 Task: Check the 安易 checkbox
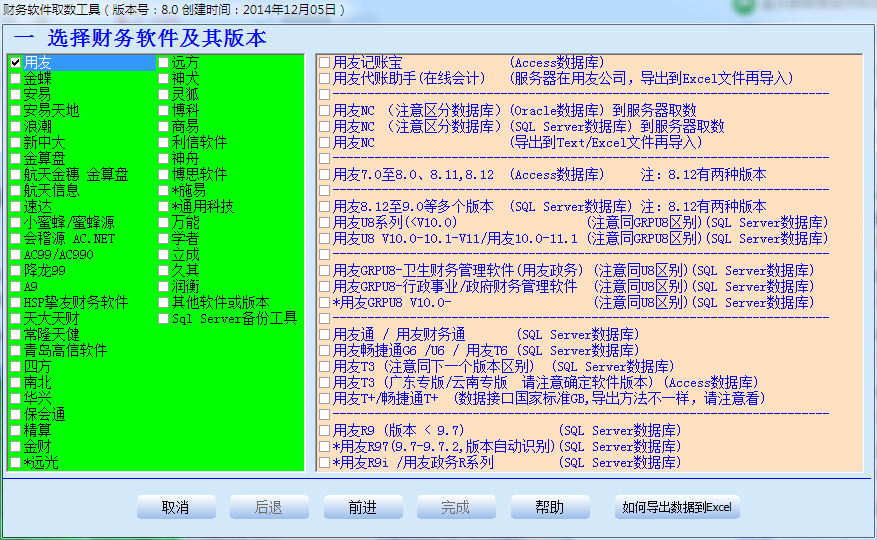[x=16, y=95]
